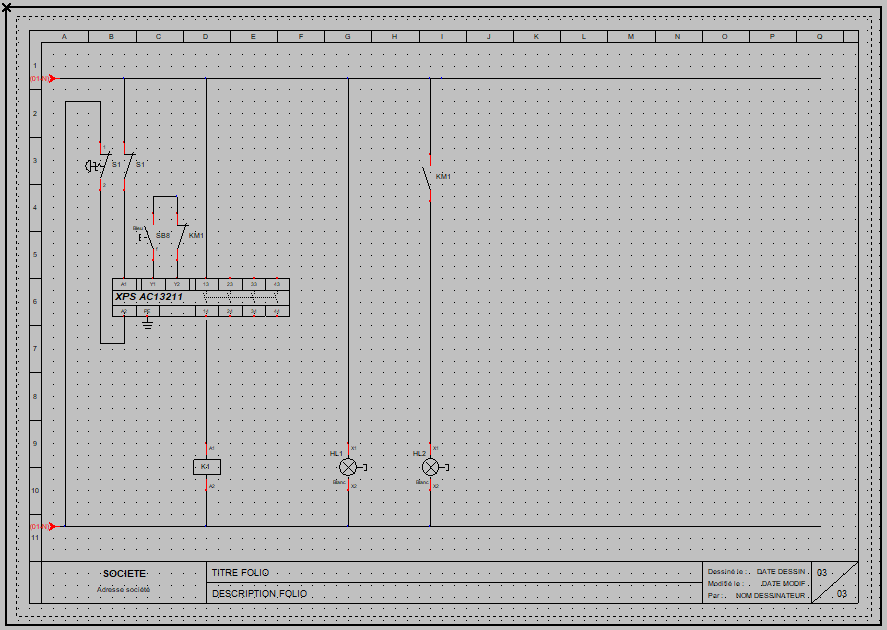Click the HL2 indicator lamp symbol
Viewport: 887px width, 630px height.
click(x=433, y=467)
